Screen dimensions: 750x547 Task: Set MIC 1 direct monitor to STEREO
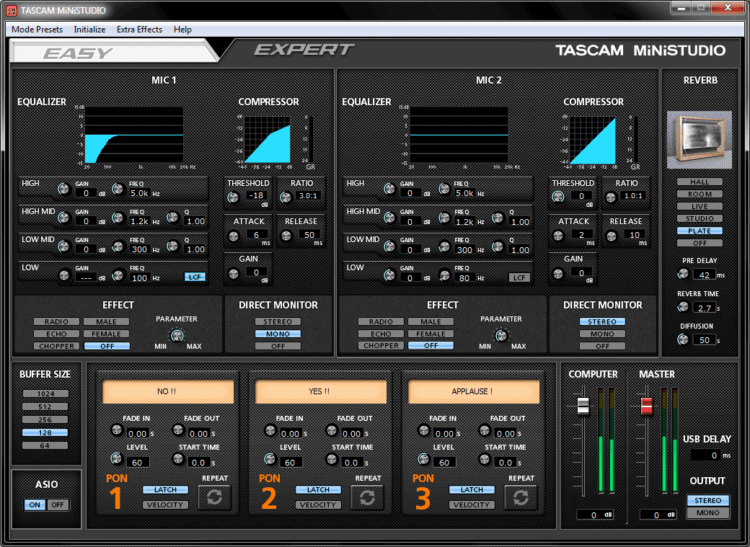(x=278, y=322)
